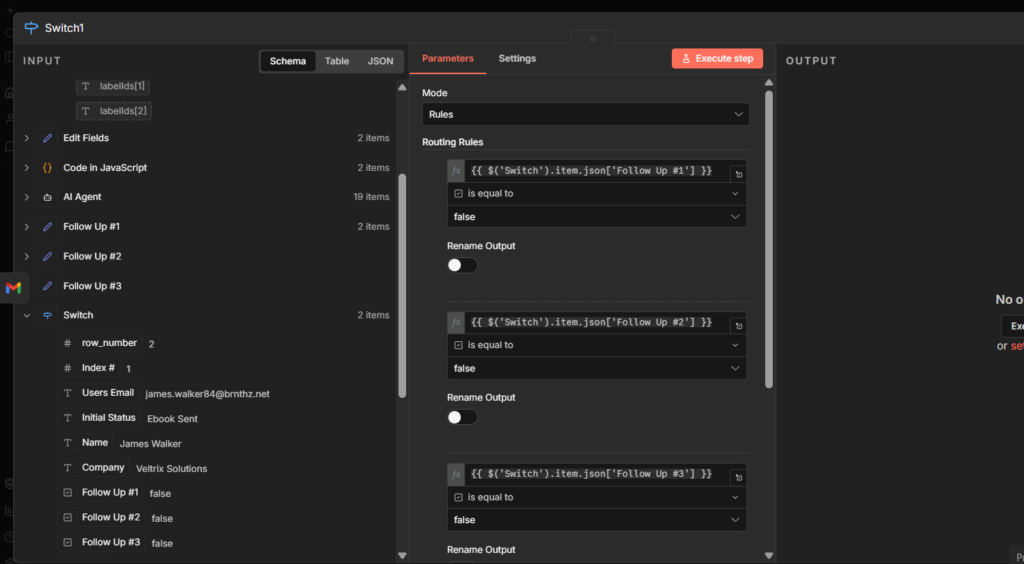This screenshot has width=1024, height=564.
Task: Switch to the Settings tab
Action: [517, 59]
